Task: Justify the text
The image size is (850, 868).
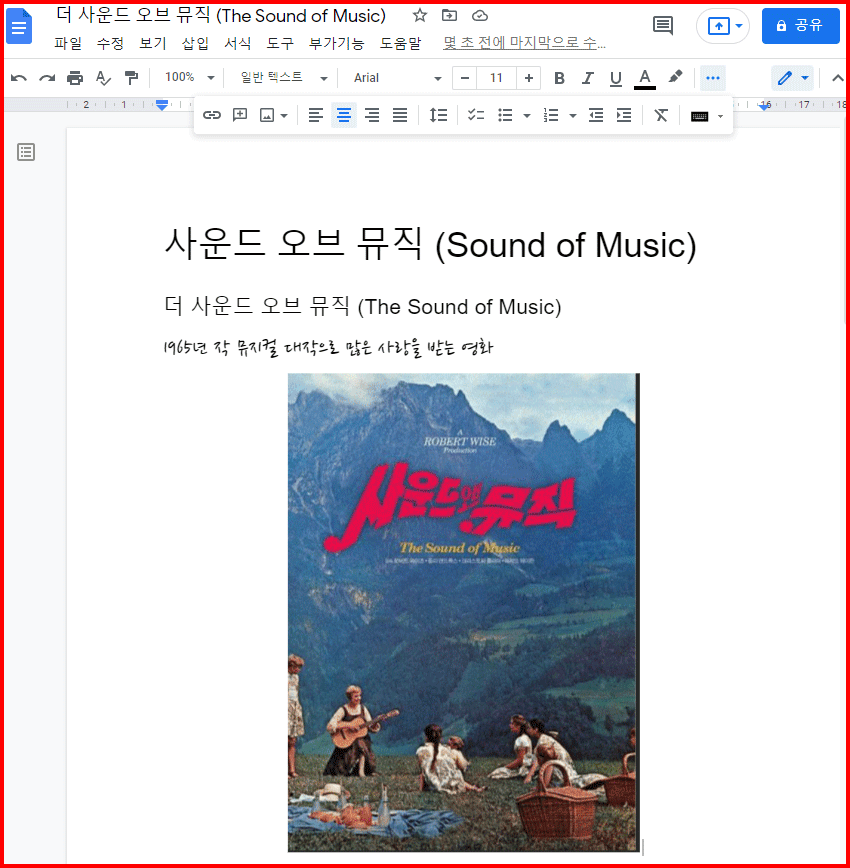Action: point(400,115)
